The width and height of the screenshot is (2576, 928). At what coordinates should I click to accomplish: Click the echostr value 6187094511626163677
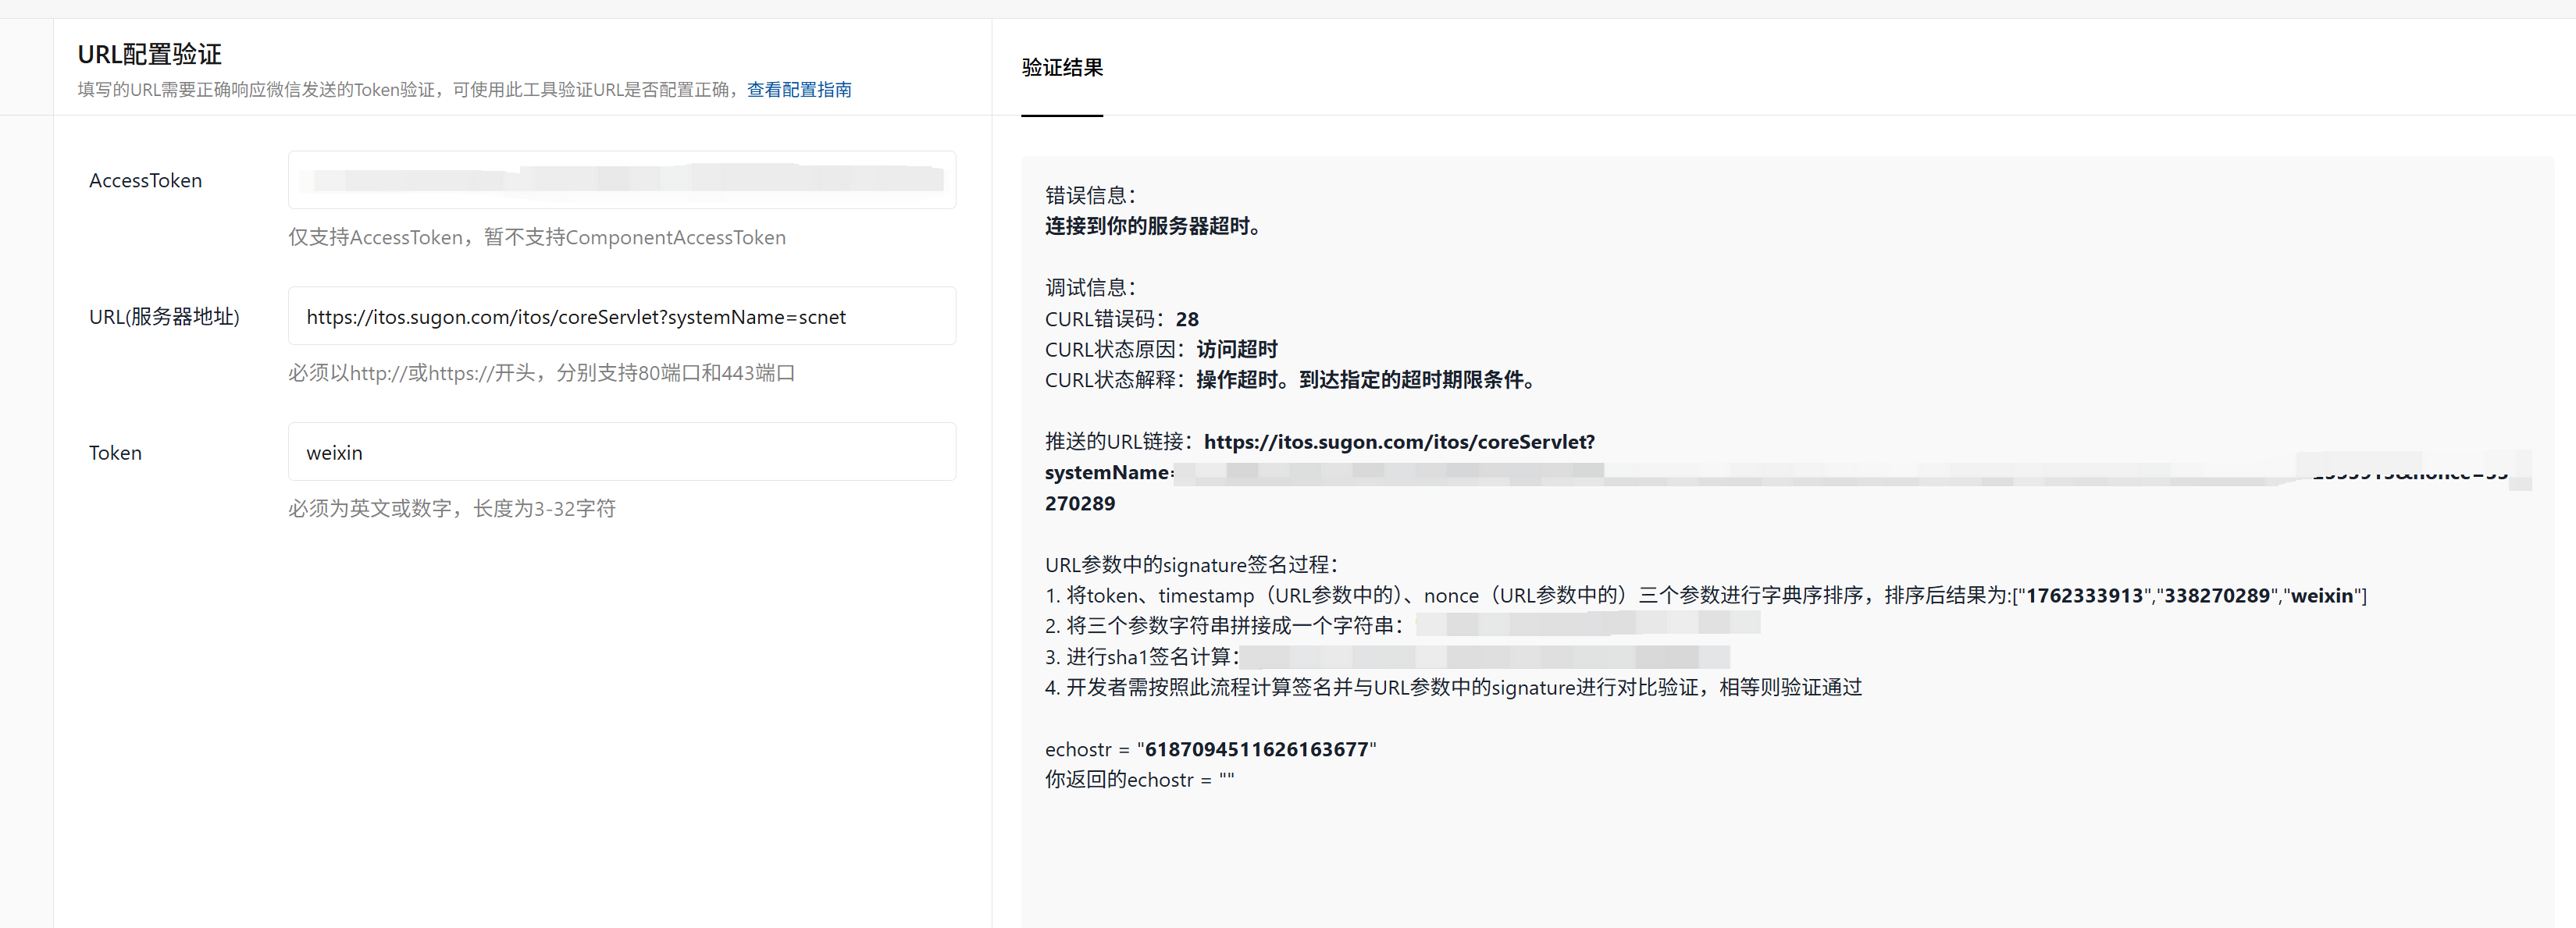coord(1256,749)
